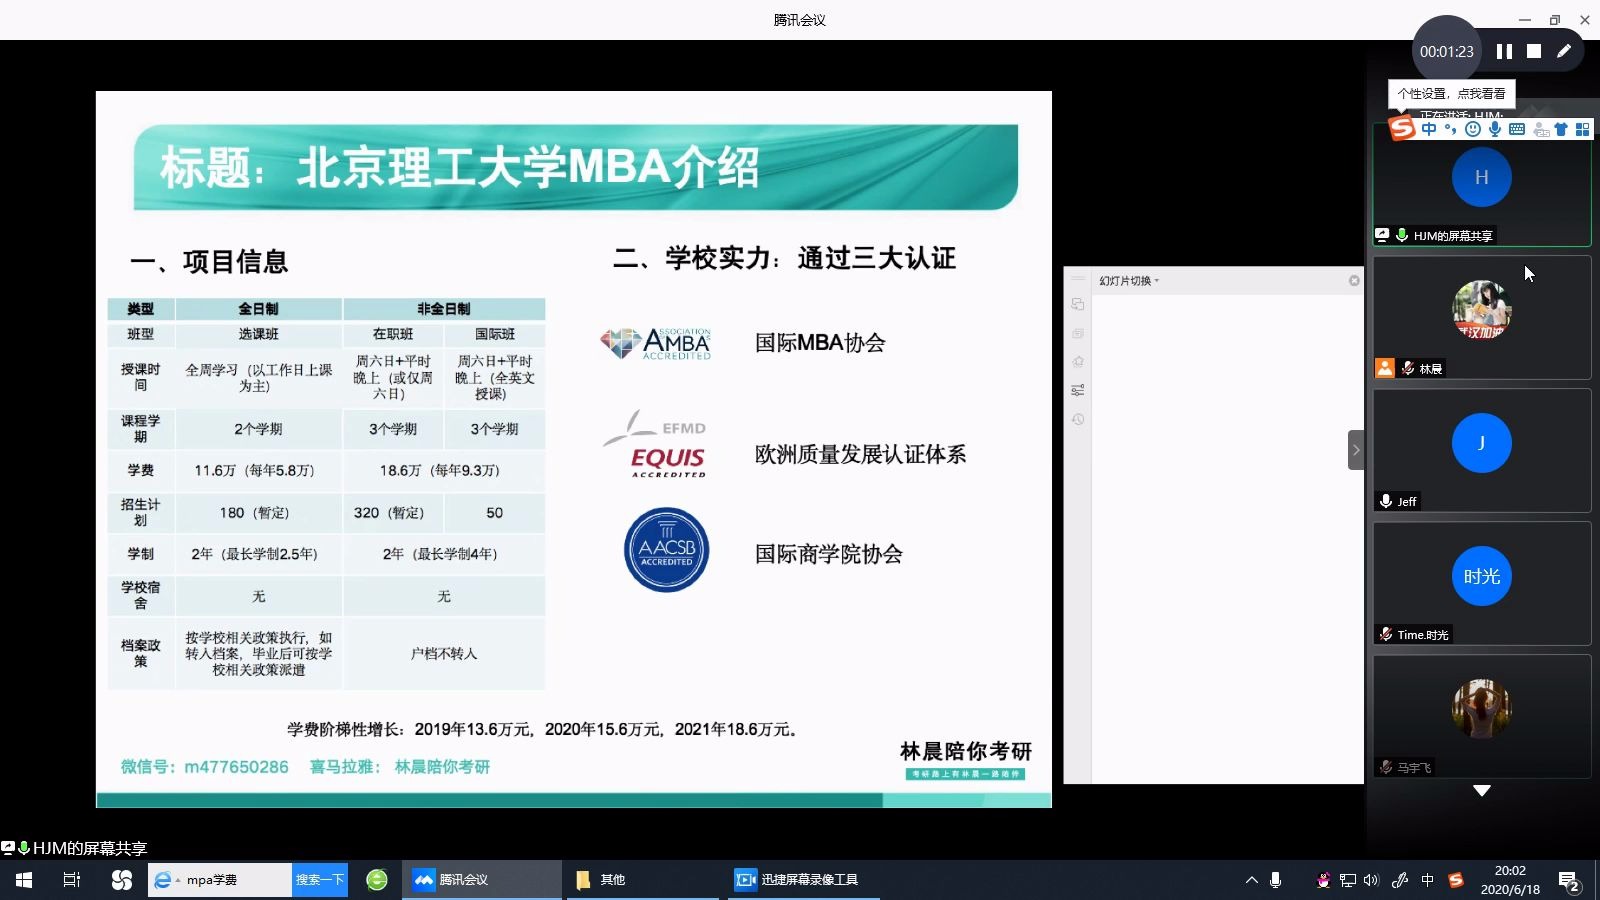Click the history clock sidebar icon
1600x900 pixels.
click(x=1078, y=420)
